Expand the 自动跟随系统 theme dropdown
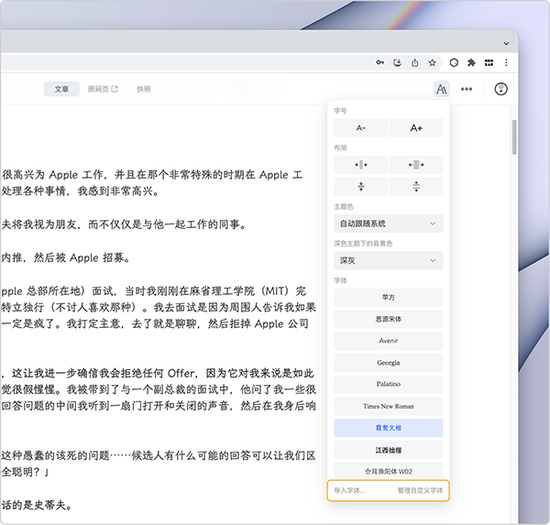 point(388,223)
